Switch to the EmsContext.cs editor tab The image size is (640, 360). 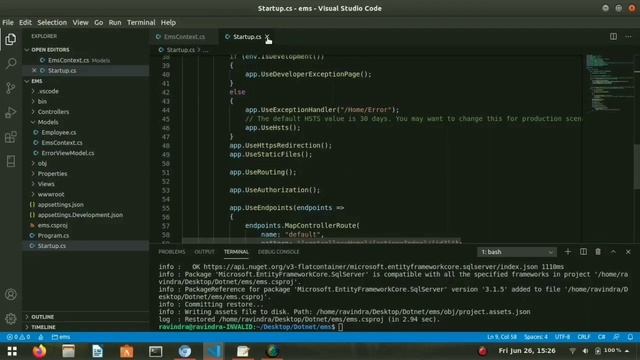point(184,37)
